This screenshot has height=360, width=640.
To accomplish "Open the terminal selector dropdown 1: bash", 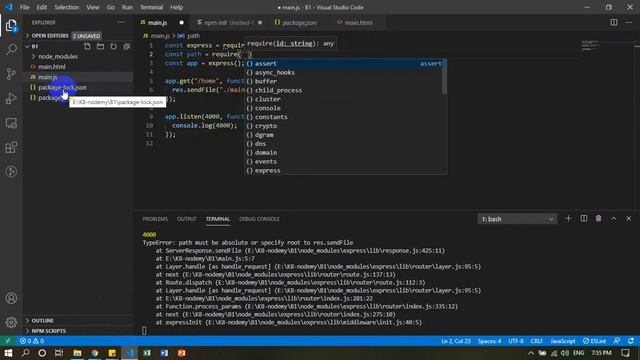I will pyautogui.click(x=517, y=219).
